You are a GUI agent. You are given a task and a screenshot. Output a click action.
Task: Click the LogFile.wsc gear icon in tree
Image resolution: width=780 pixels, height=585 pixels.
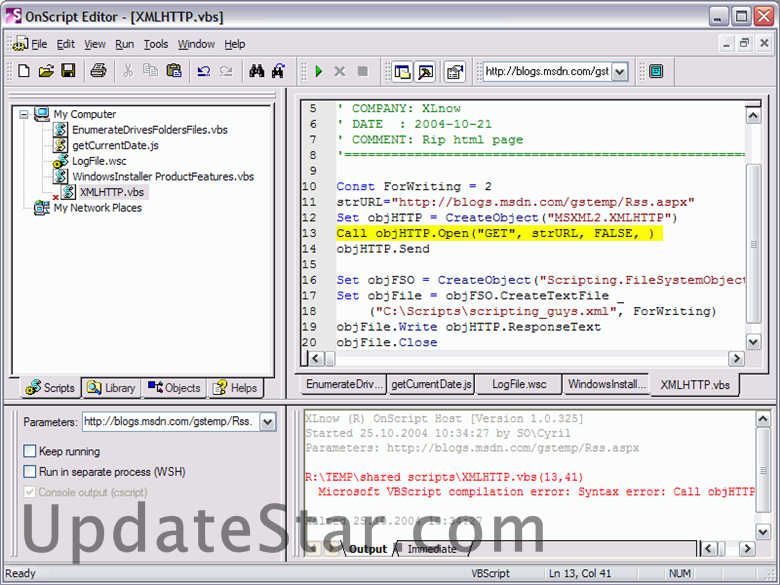pos(61,161)
